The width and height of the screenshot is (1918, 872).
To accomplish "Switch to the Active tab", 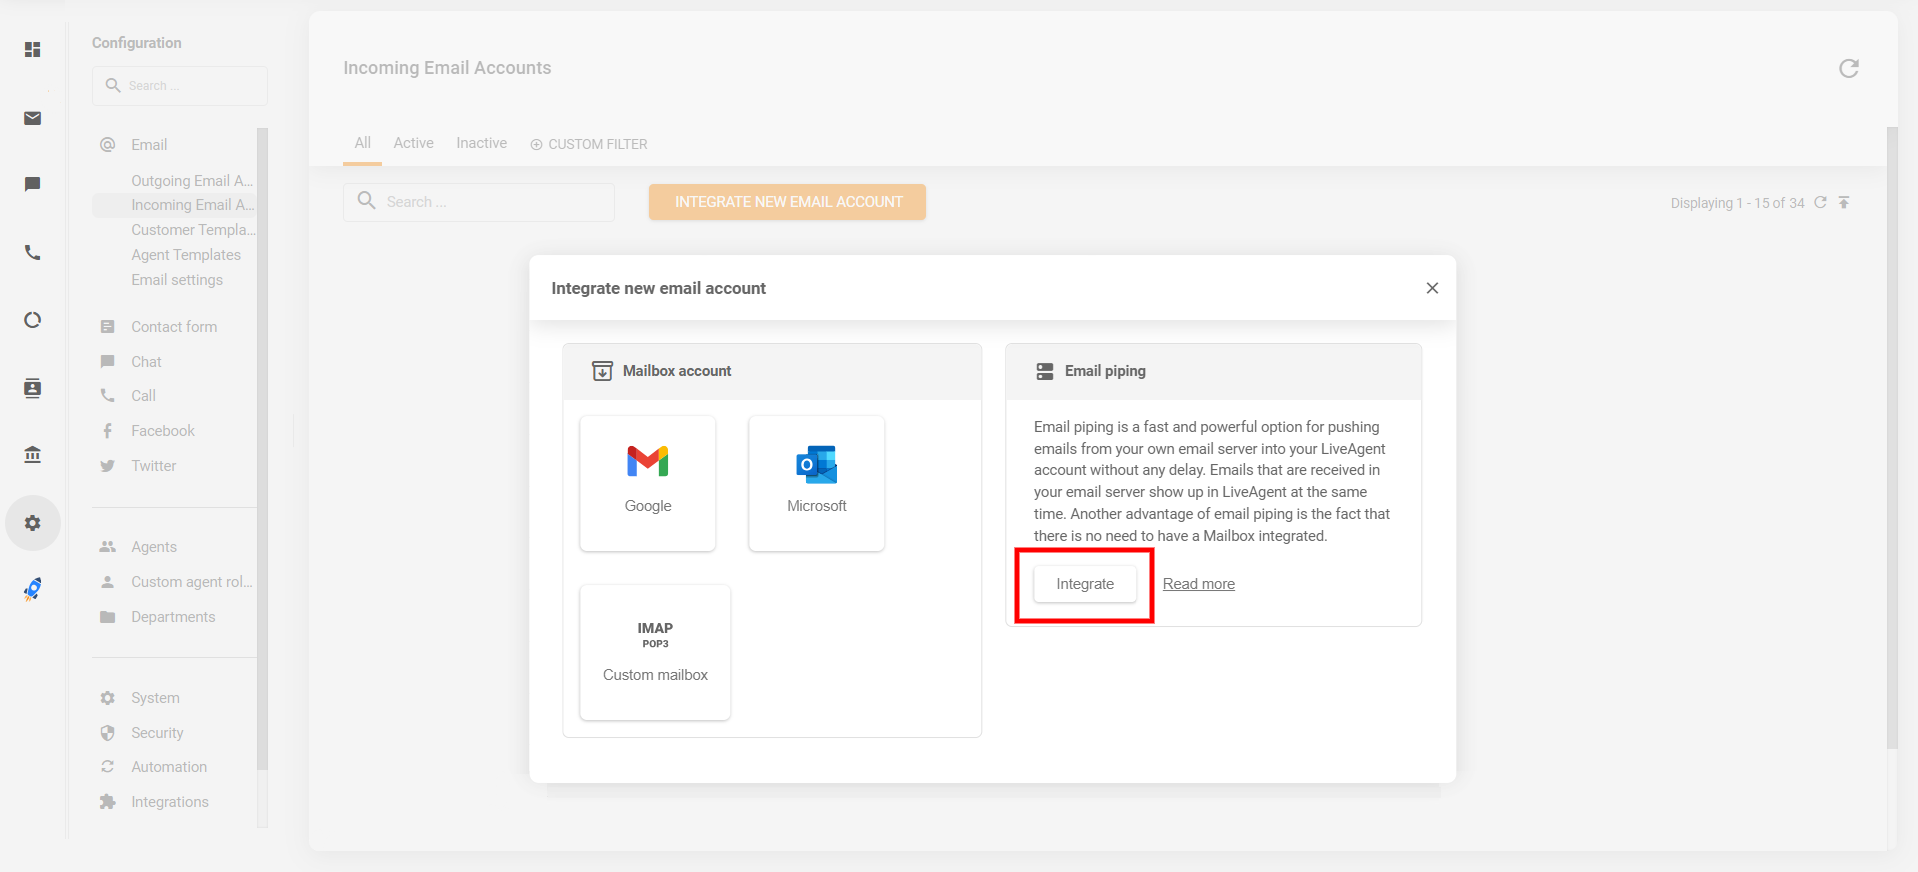I will tap(413, 143).
